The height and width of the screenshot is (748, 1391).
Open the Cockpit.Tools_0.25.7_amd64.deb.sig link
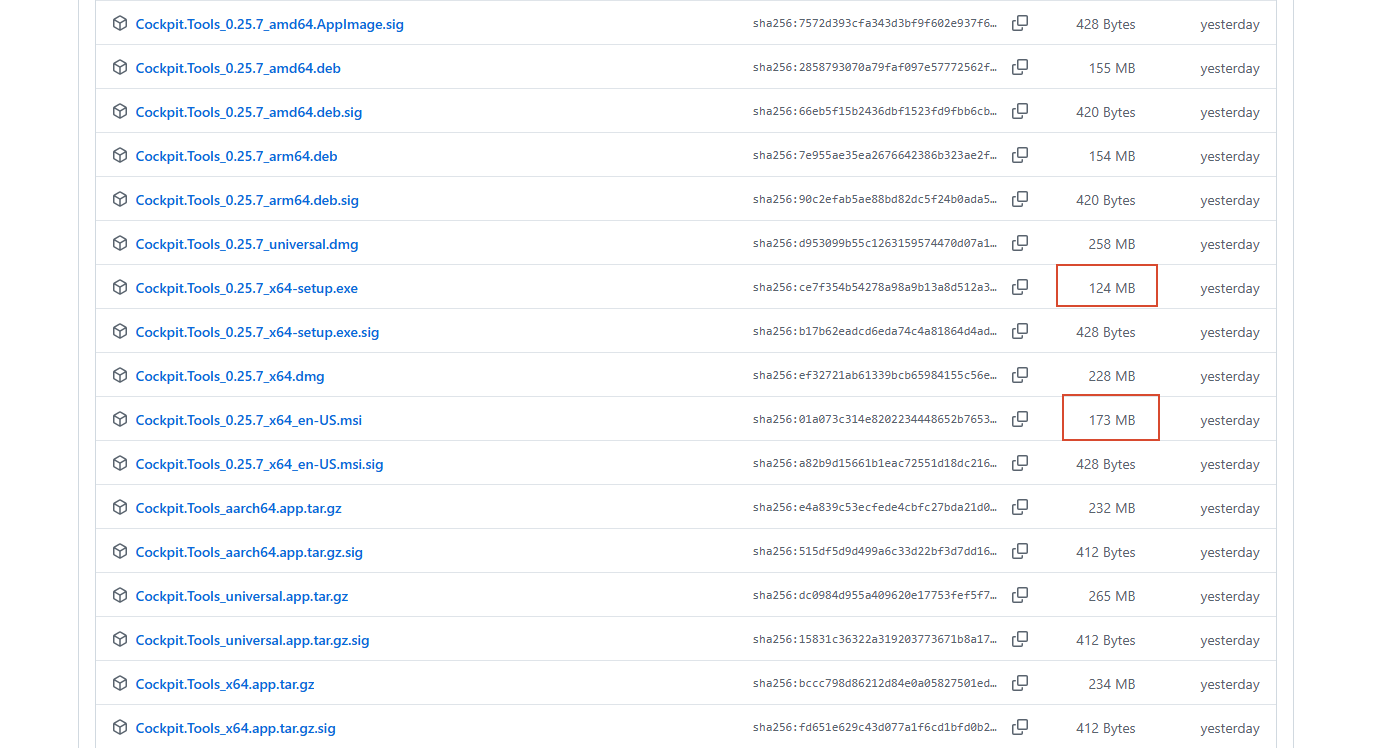point(249,112)
